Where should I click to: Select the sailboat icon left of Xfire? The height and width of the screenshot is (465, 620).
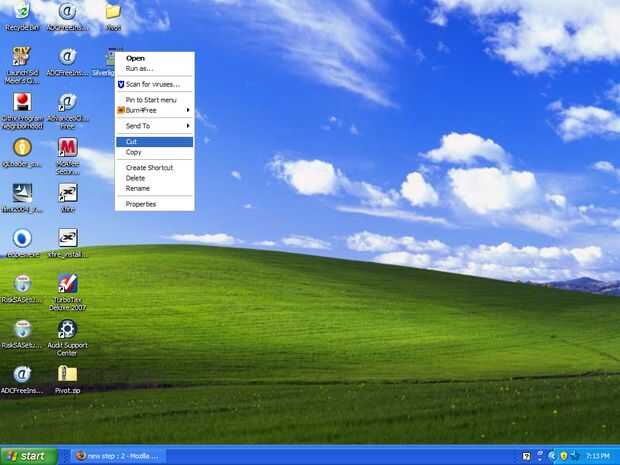click(x=22, y=198)
